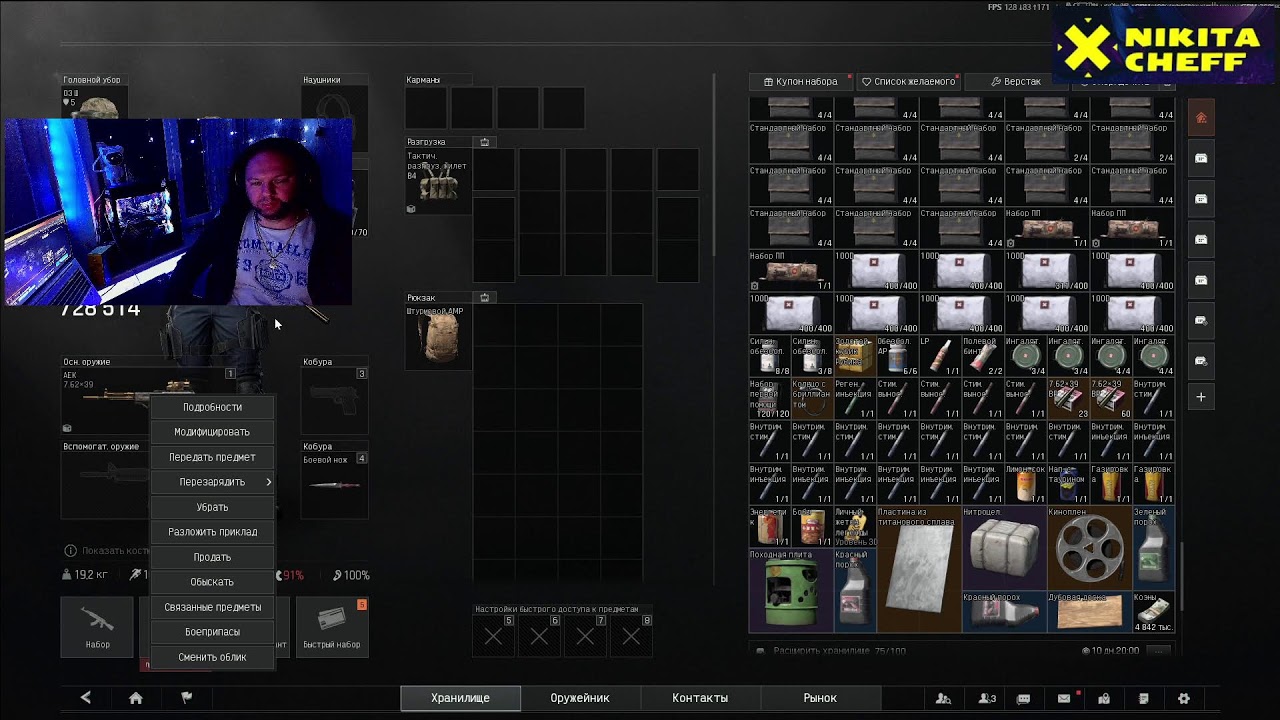Open the home icon in bottom bar
The width and height of the screenshot is (1280, 720).
tap(136, 698)
